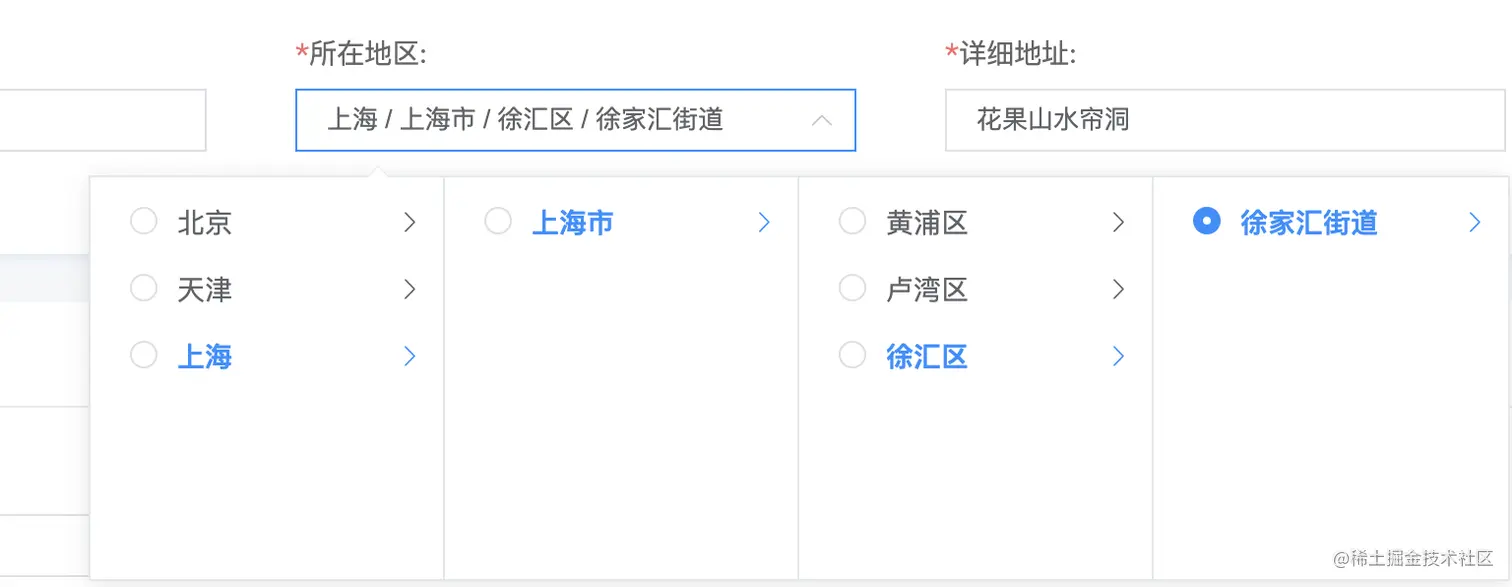Click the chevron next to 徐汇区

point(1118,356)
